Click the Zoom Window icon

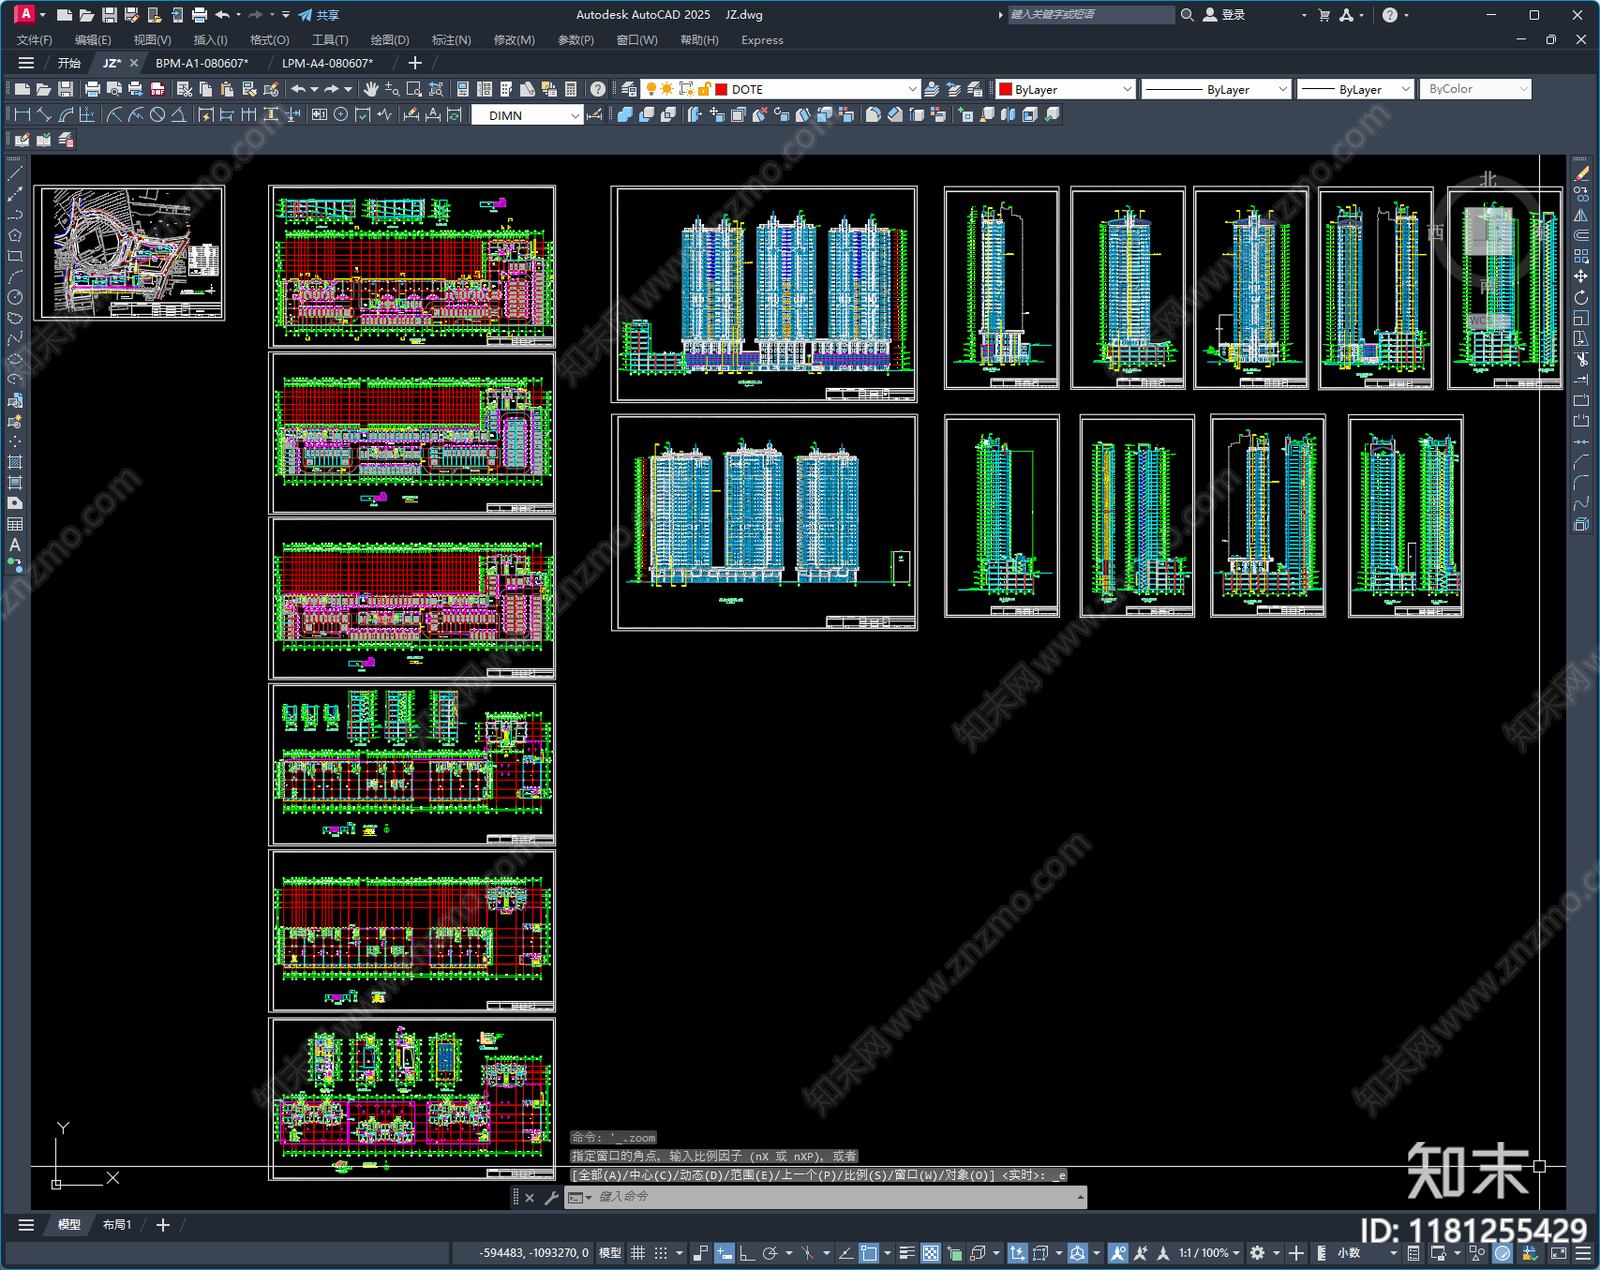pos(414,89)
